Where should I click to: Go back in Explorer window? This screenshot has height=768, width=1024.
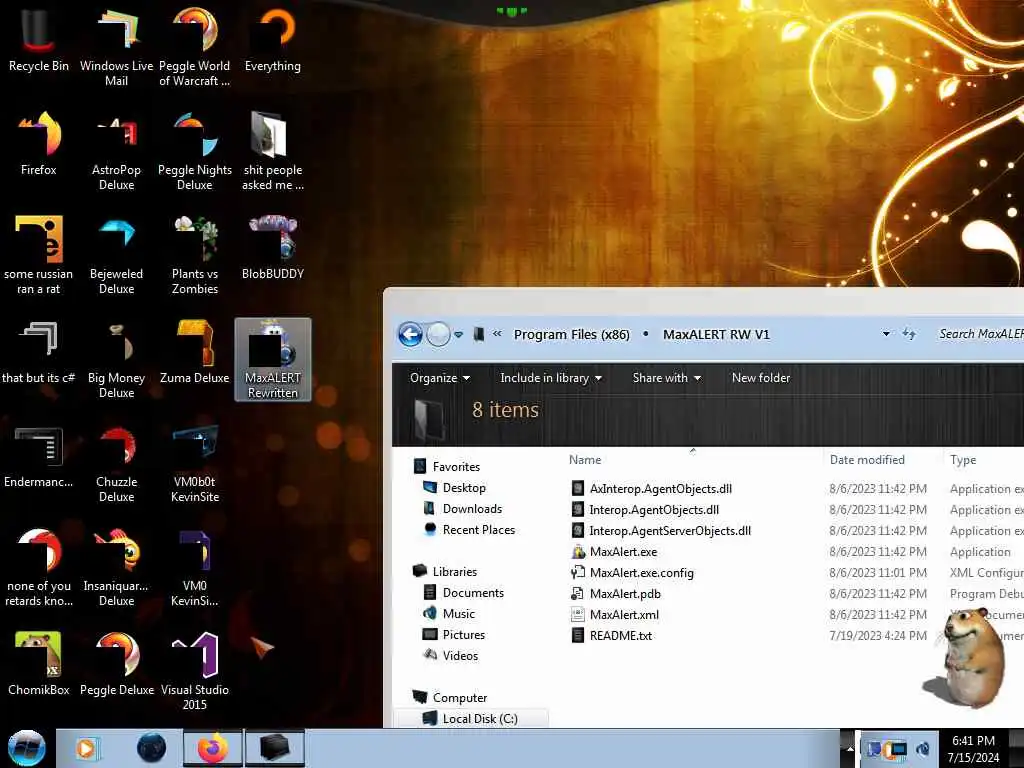tap(410, 334)
